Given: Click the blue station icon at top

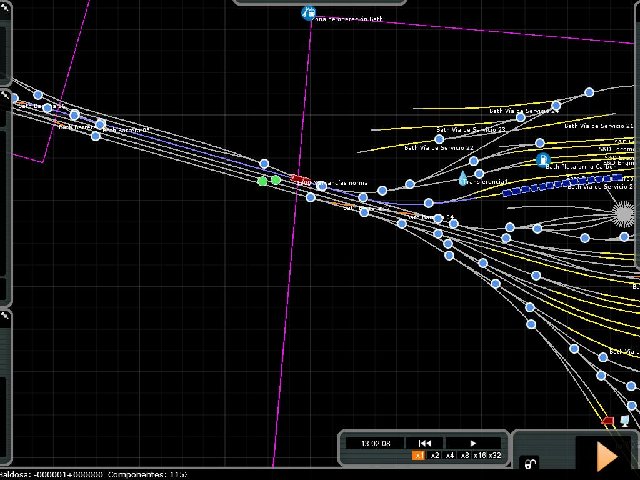Looking at the screenshot, I should 308,13.
